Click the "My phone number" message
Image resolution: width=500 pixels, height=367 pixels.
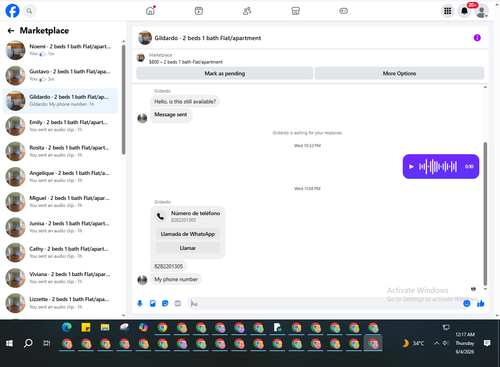point(176,279)
